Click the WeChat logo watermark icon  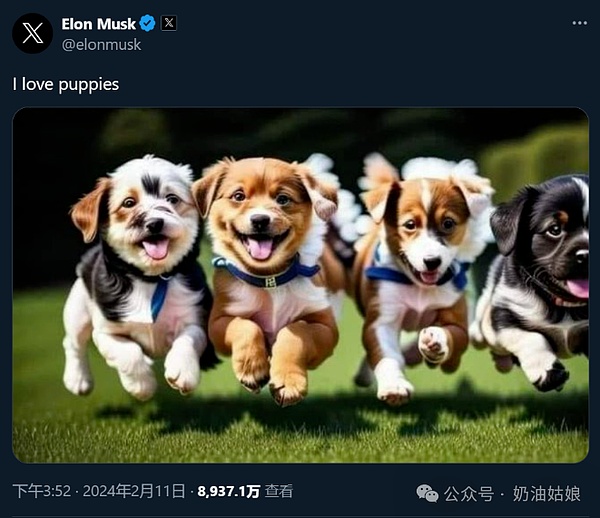click(427, 493)
